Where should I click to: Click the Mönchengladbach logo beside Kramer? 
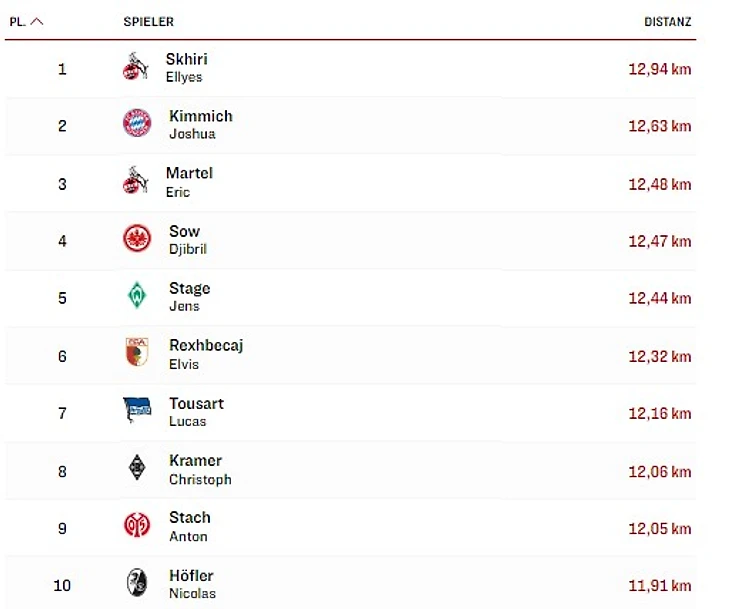tap(137, 468)
